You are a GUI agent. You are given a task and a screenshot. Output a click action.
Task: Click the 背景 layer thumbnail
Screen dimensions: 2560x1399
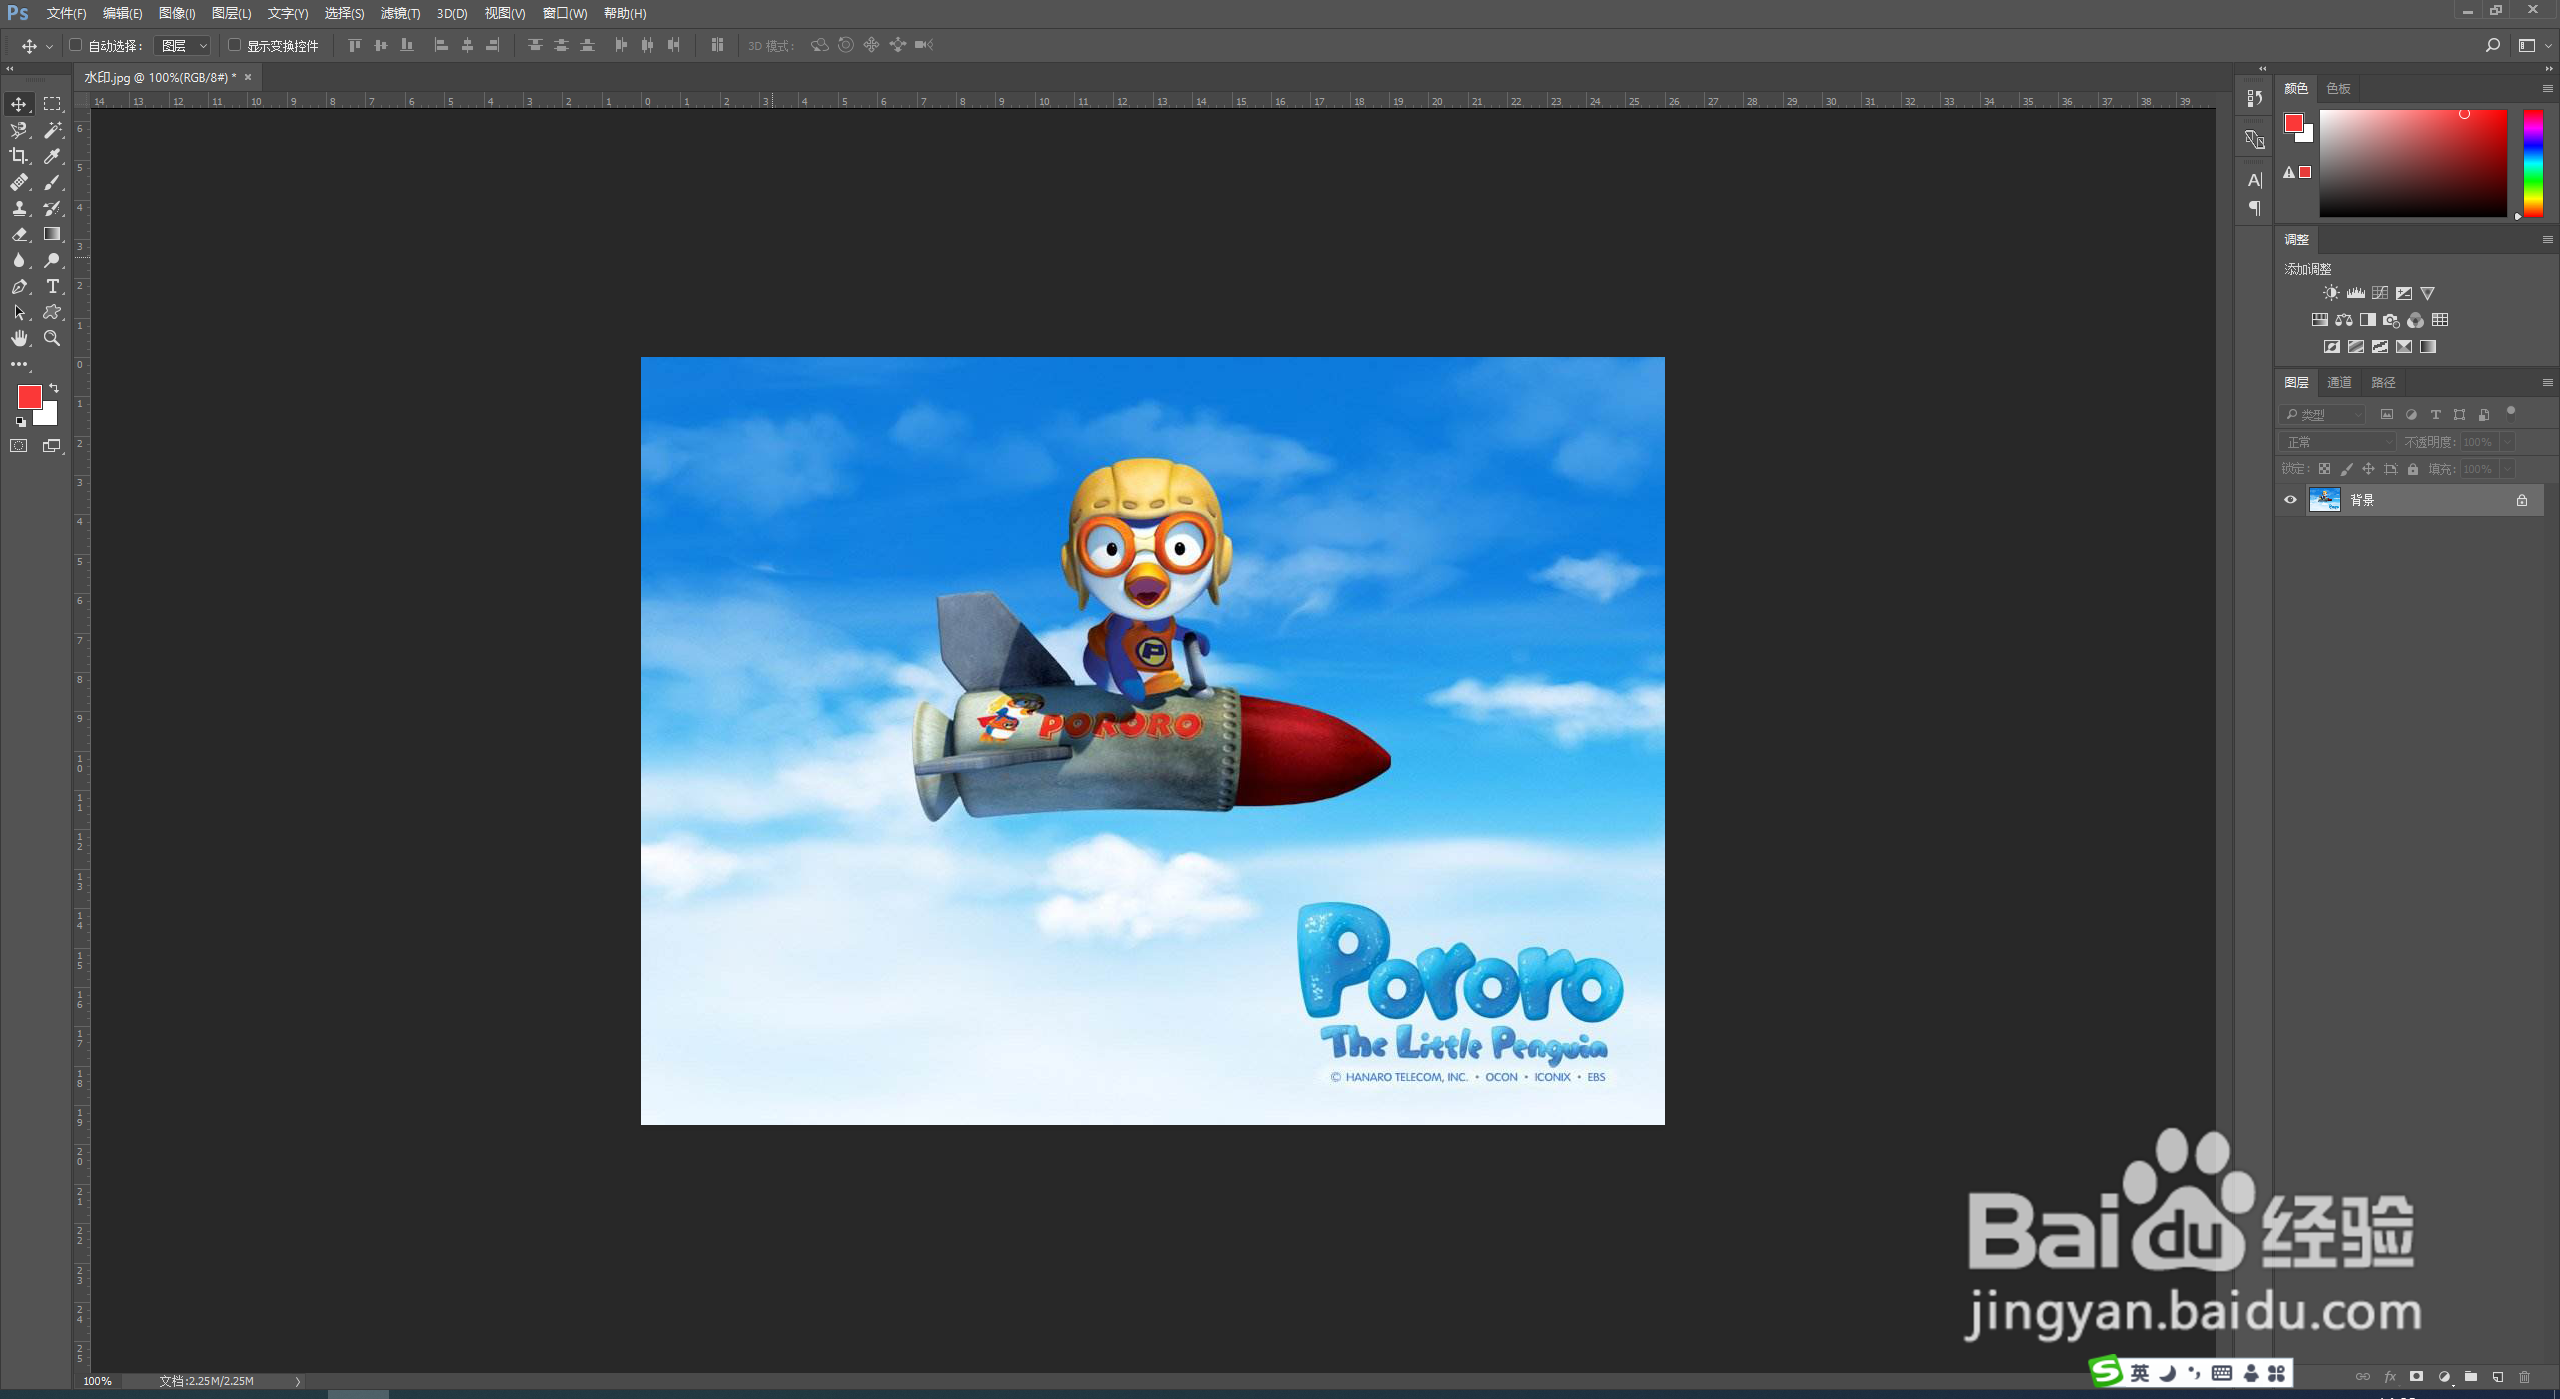(2324, 500)
